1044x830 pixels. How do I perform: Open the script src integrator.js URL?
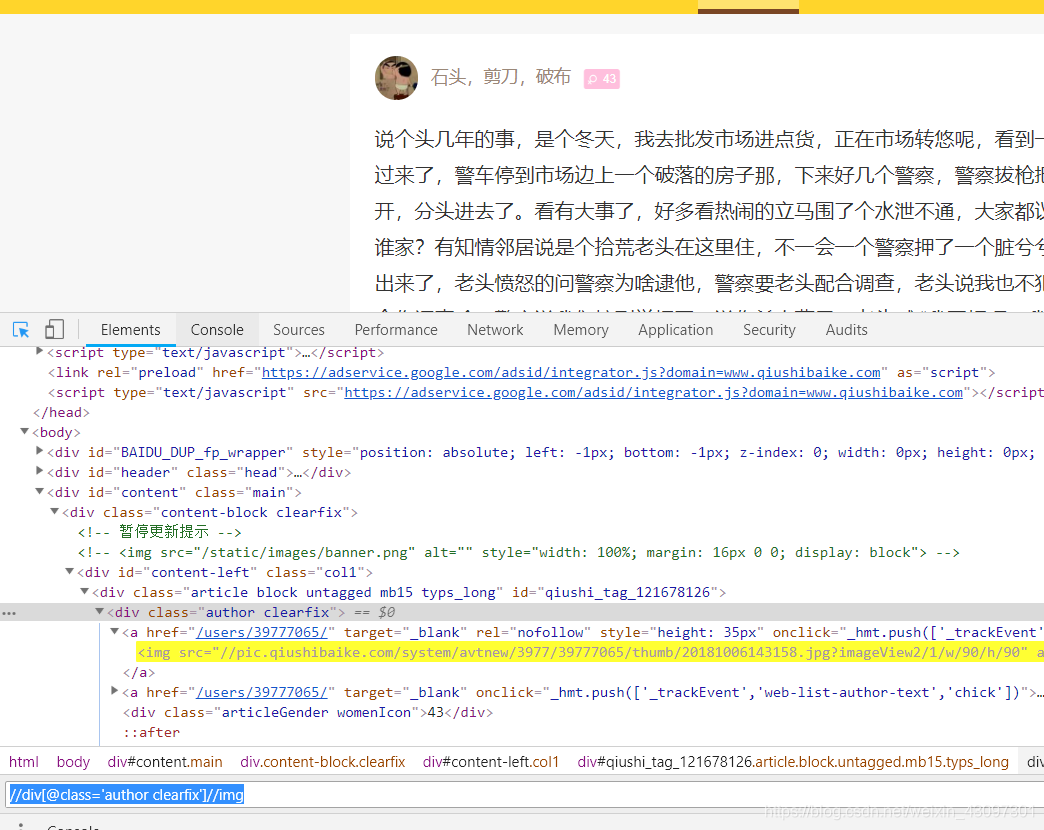[x=653, y=392]
